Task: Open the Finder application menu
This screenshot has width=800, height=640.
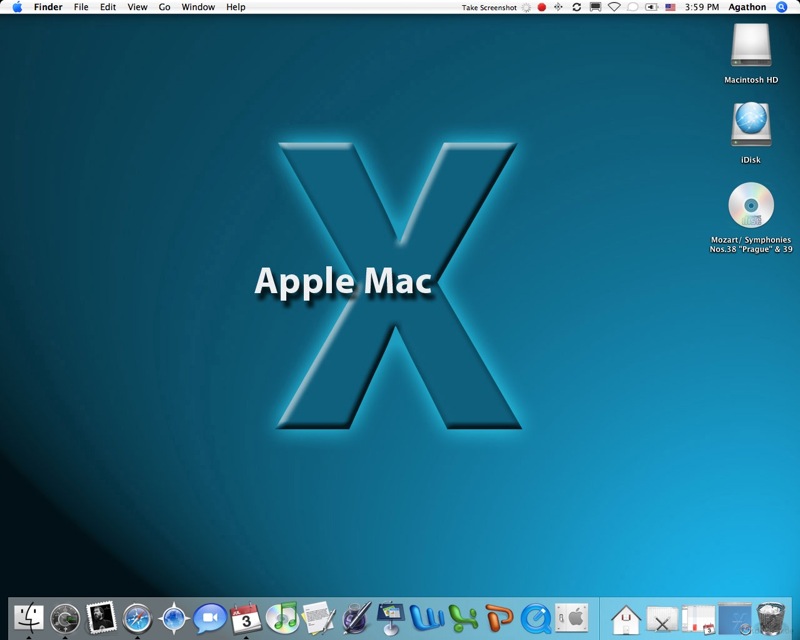Action: click(x=48, y=7)
